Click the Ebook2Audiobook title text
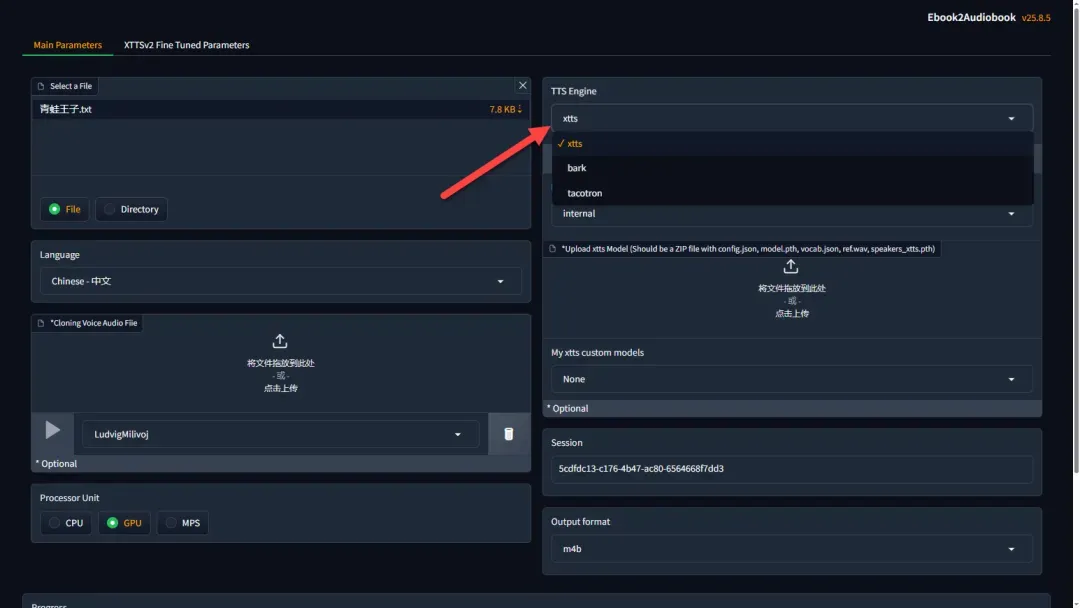 pos(970,17)
